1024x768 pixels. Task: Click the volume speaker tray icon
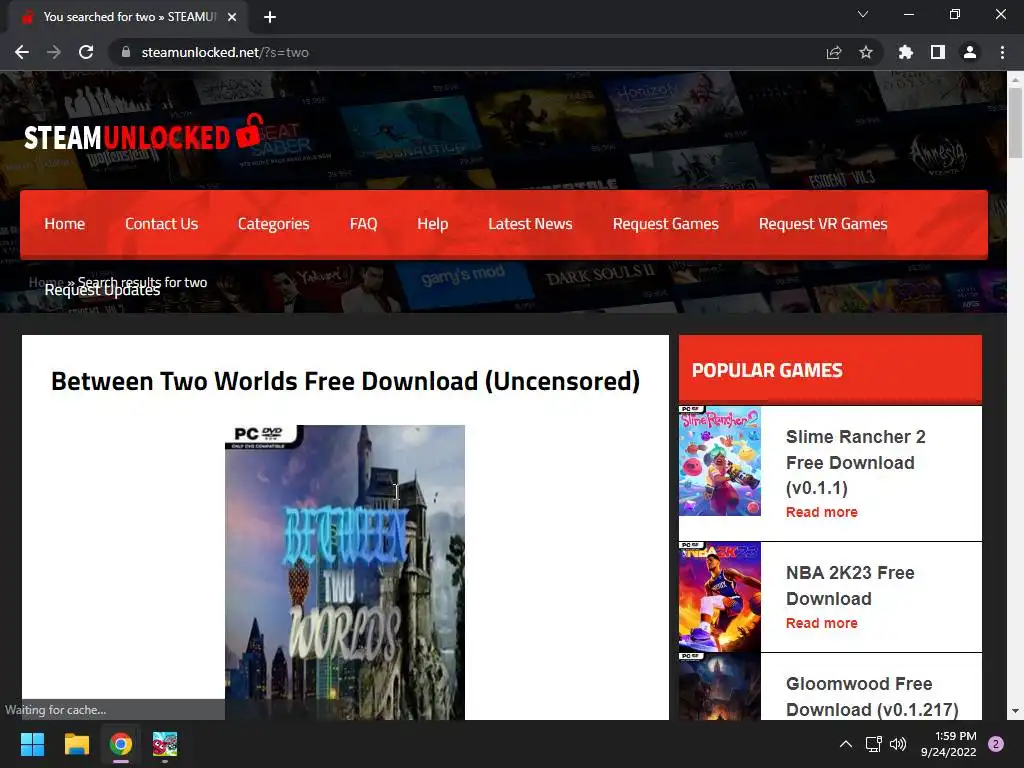click(898, 744)
